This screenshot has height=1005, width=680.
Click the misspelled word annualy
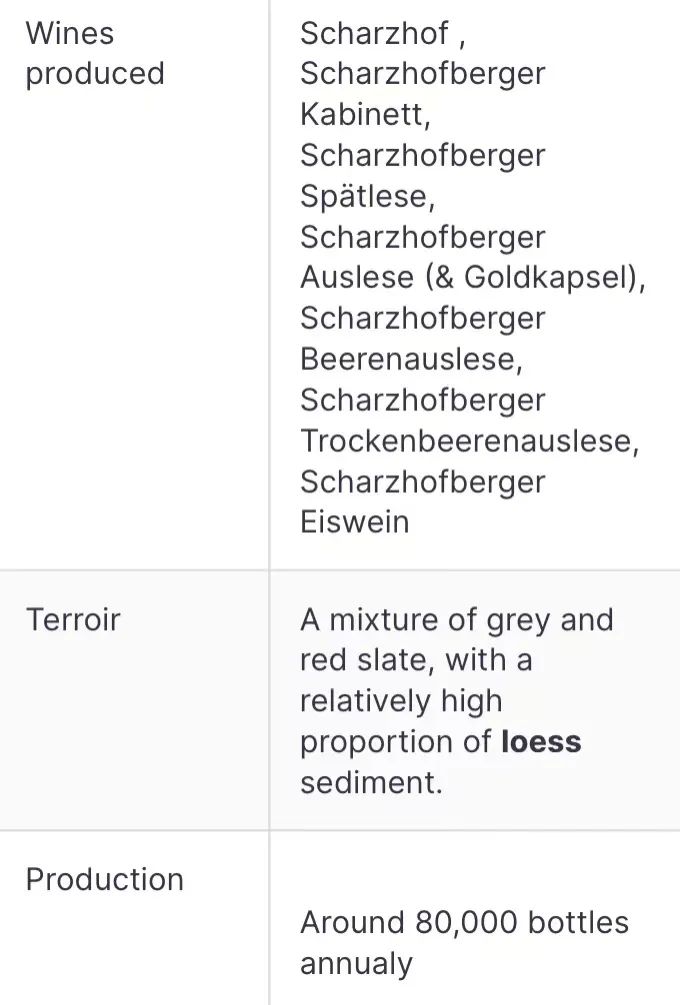click(x=356, y=964)
